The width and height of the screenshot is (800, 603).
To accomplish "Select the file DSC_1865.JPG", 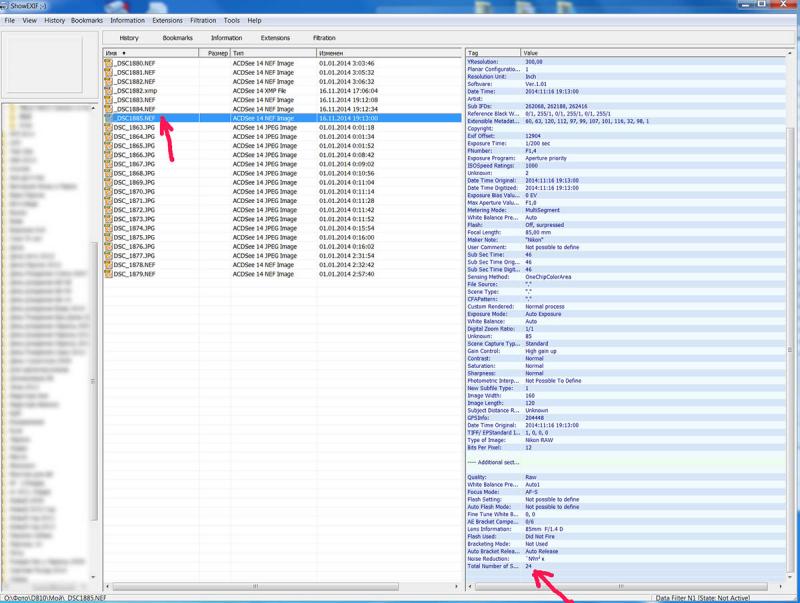I will pyautogui.click(x=283, y=146).
